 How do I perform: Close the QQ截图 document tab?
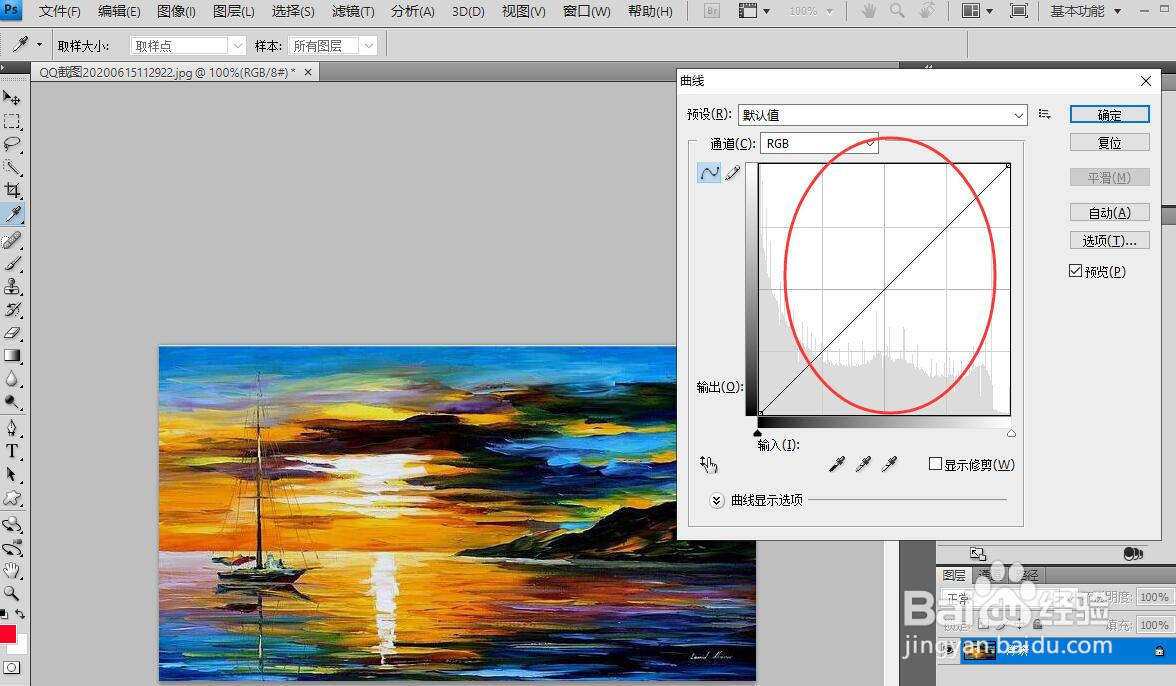tap(308, 72)
